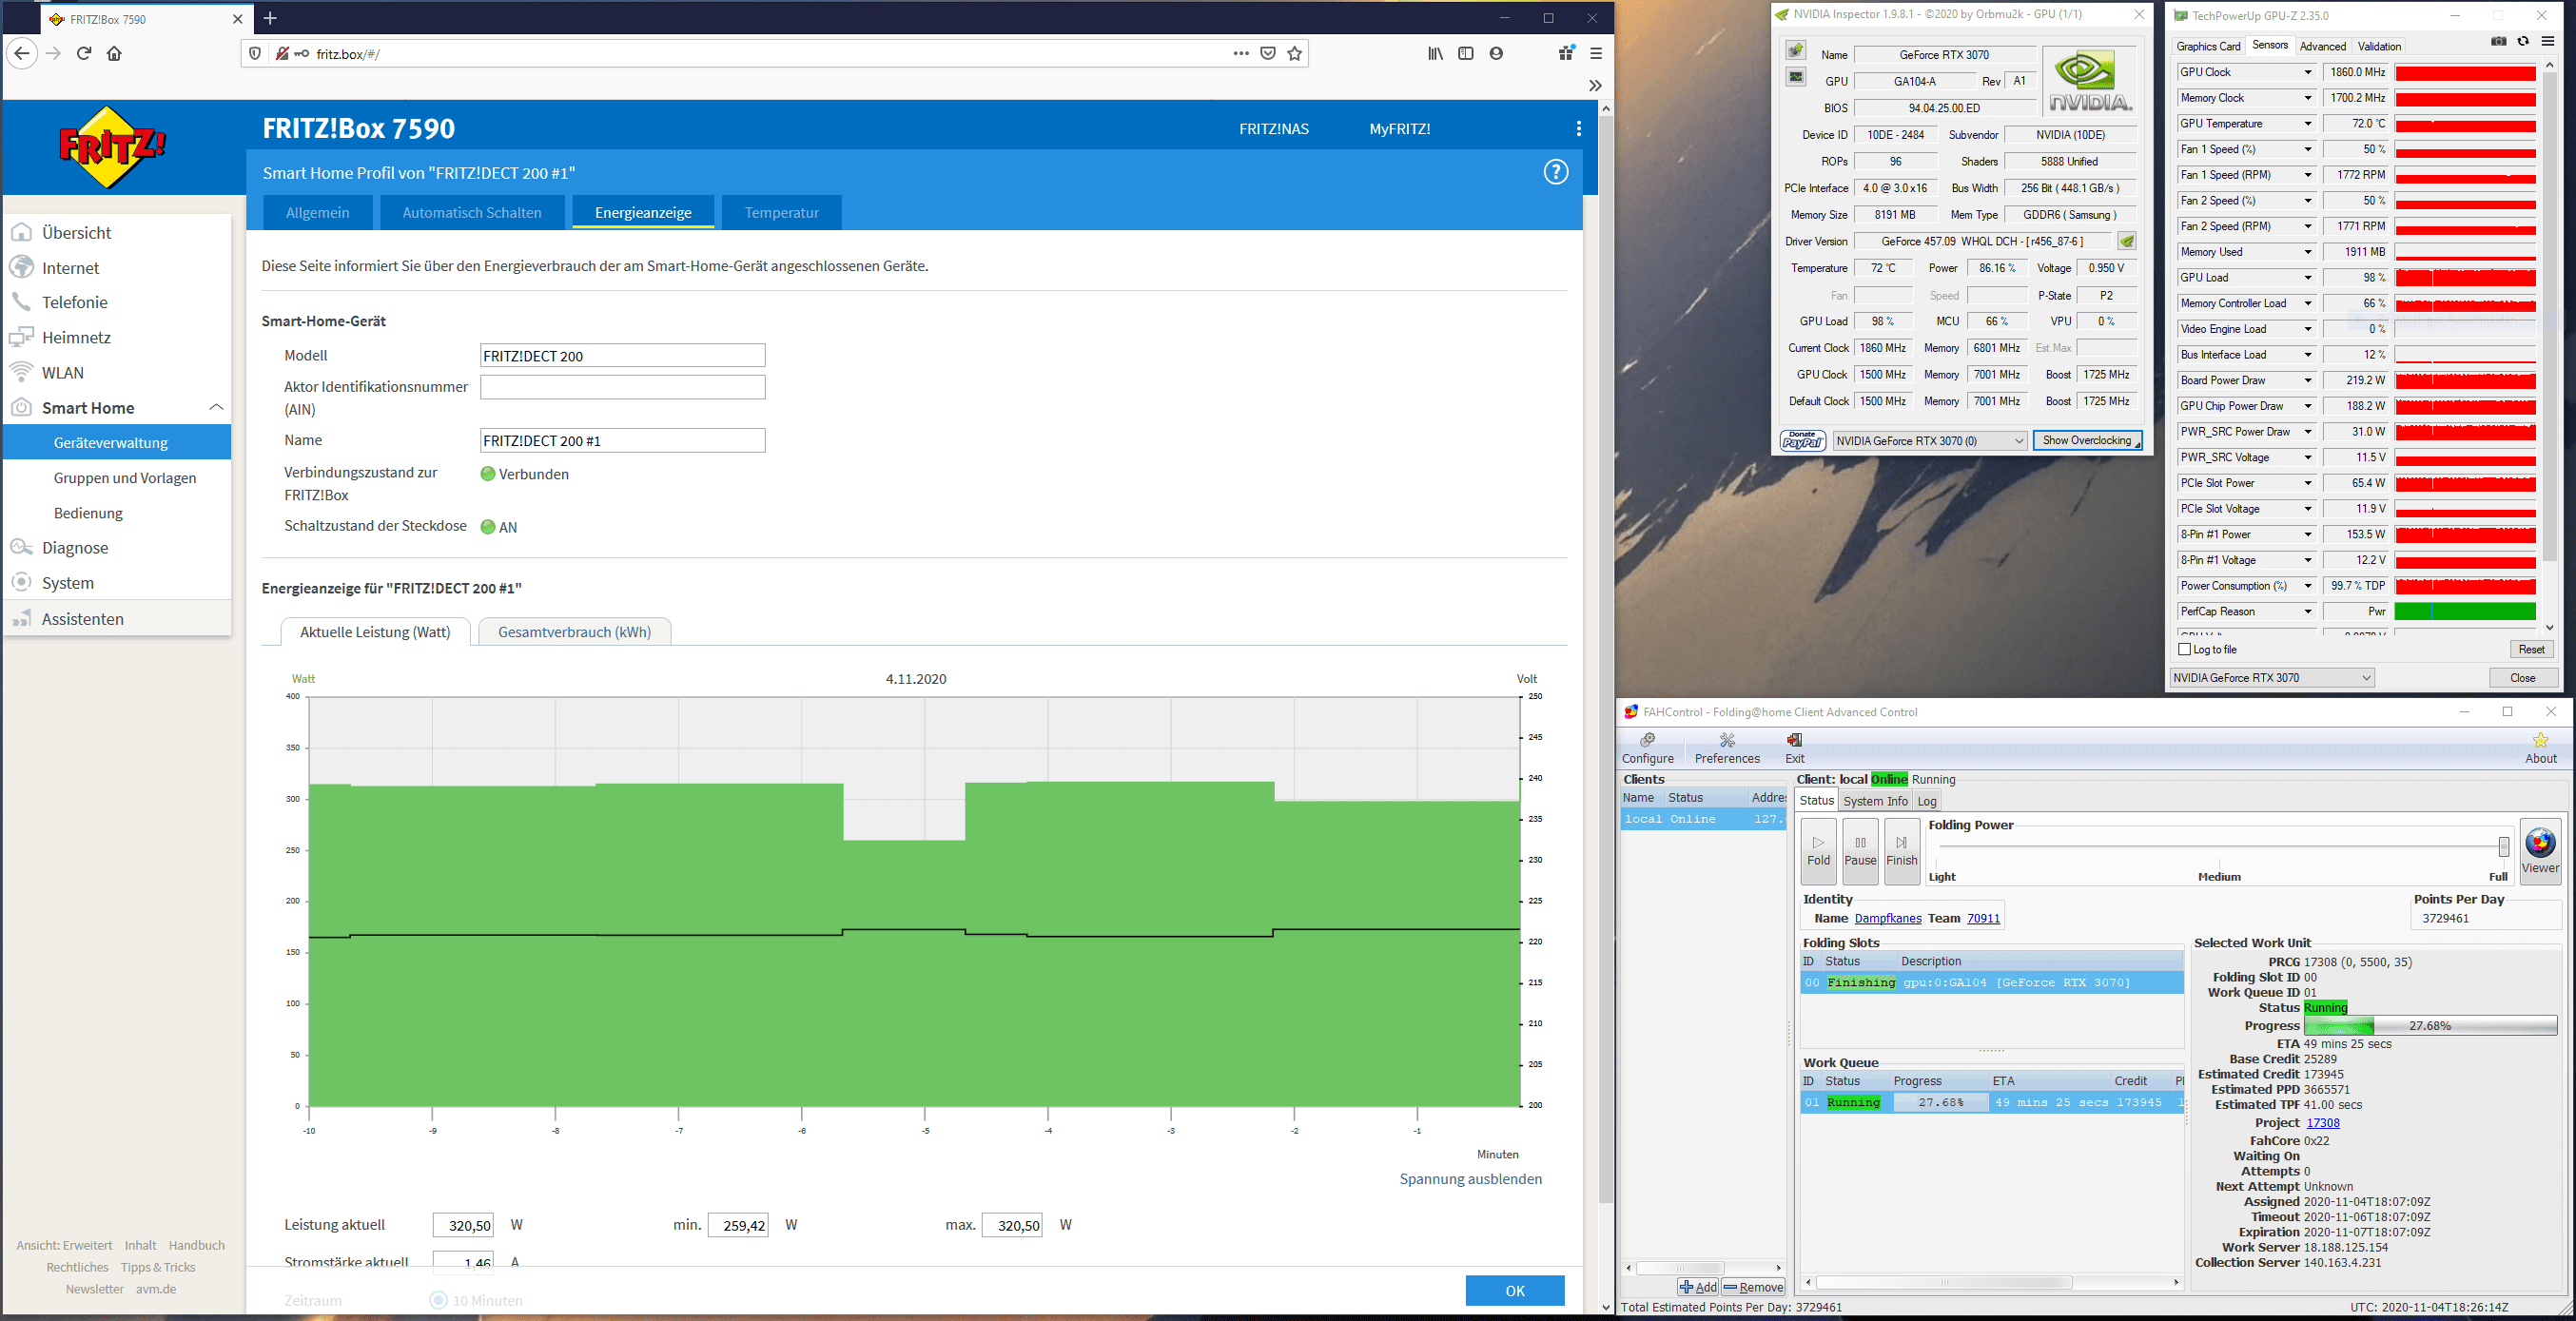Click Spannung ausblenden link

(x=1471, y=1178)
